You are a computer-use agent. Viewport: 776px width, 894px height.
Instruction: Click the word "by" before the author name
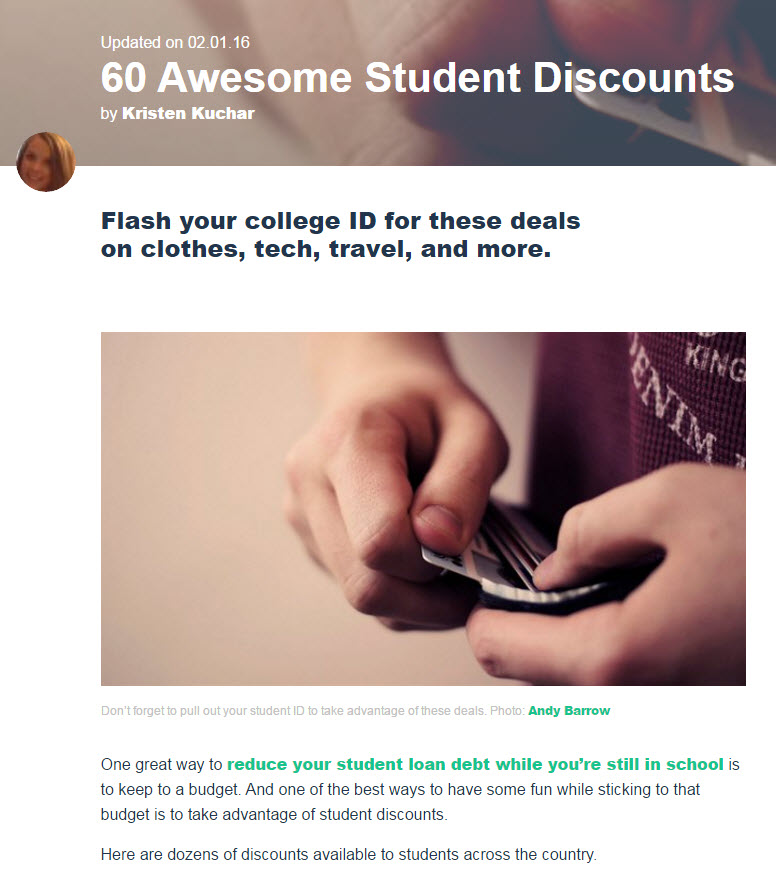click(109, 114)
